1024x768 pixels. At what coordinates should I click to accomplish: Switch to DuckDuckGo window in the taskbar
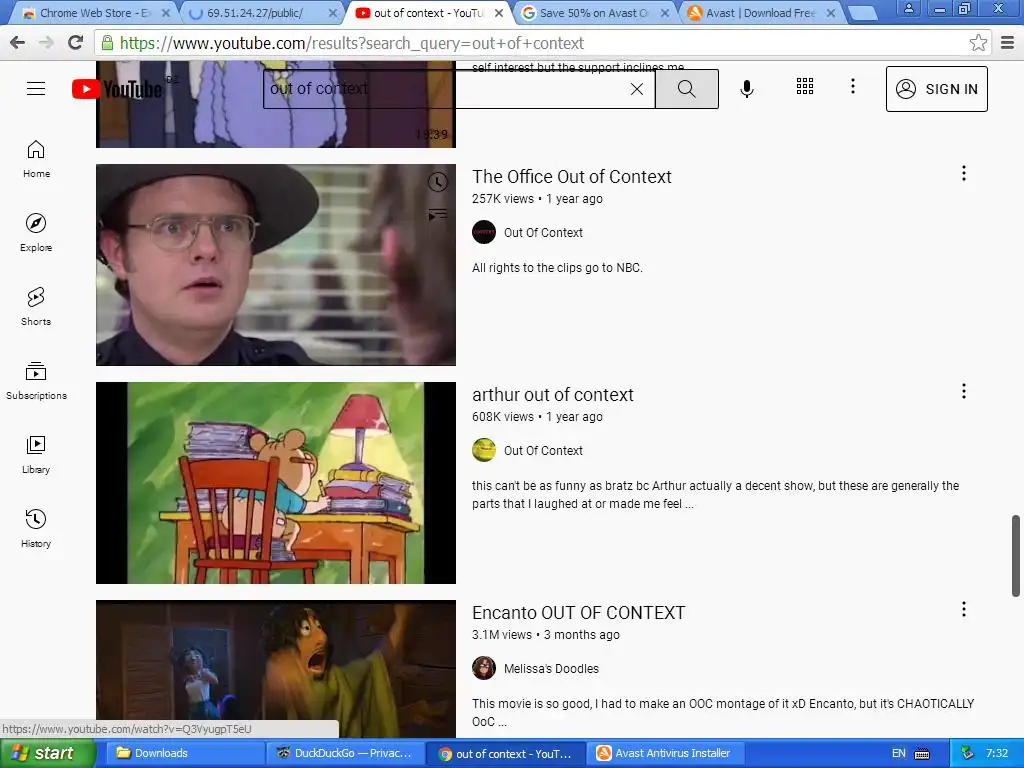click(345, 753)
